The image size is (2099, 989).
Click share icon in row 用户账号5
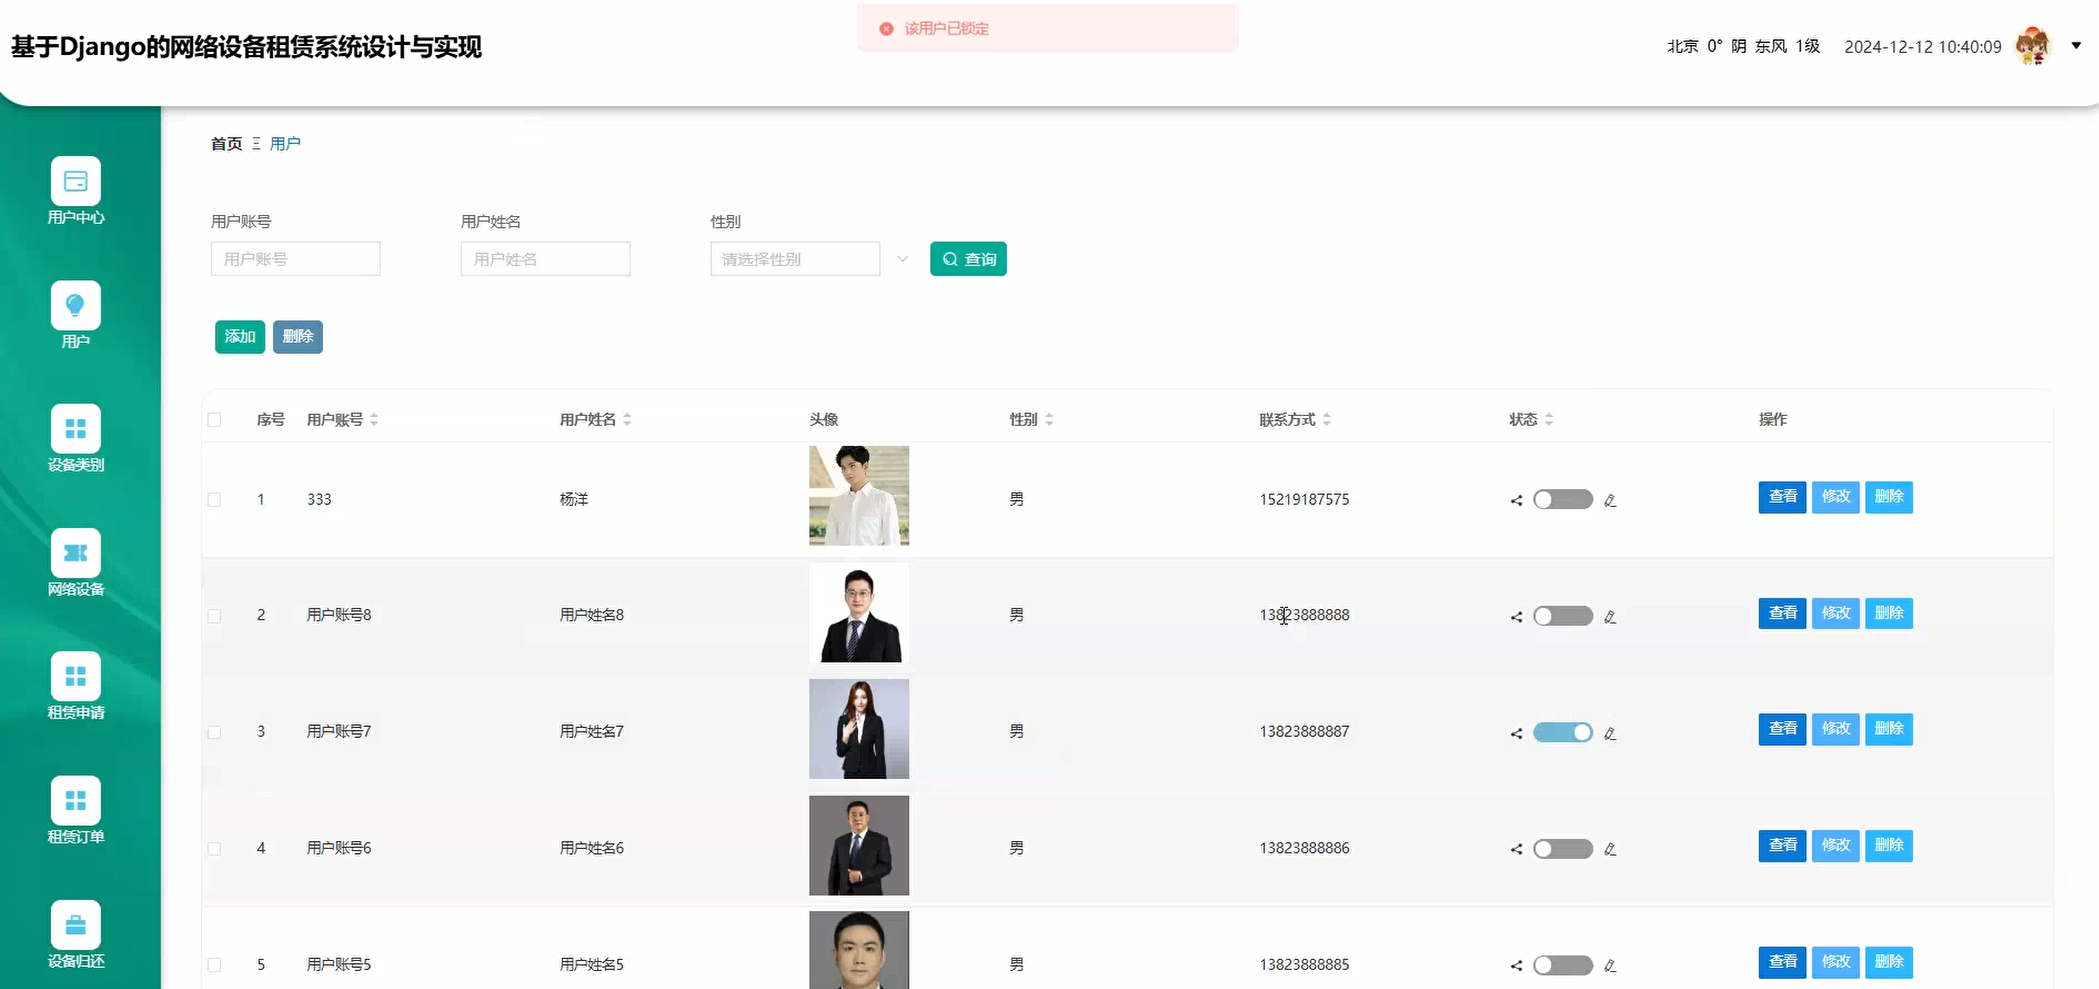pos(1517,966)
